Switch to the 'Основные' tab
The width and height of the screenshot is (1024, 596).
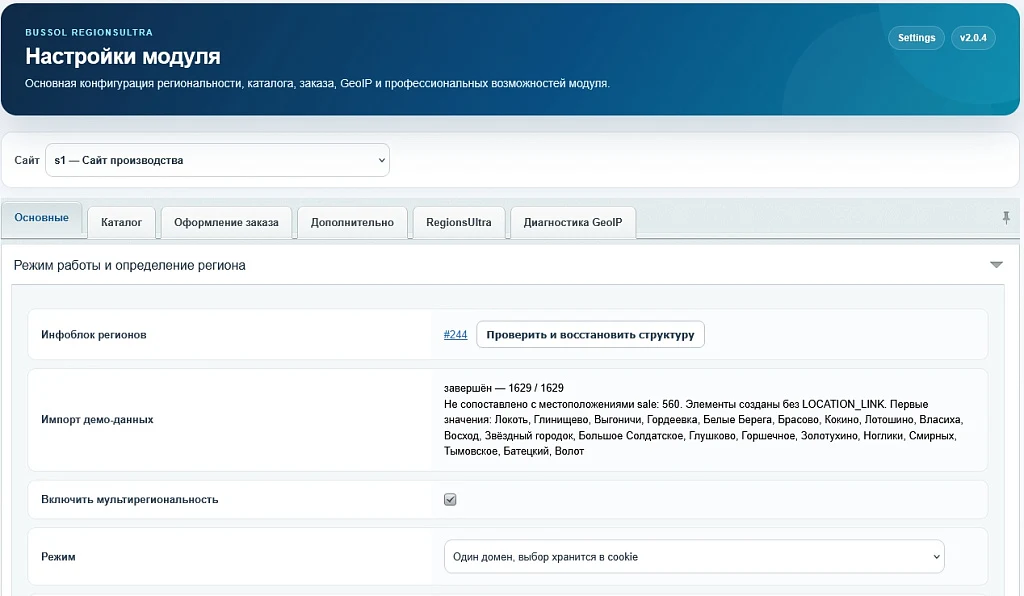coord(42,218)
